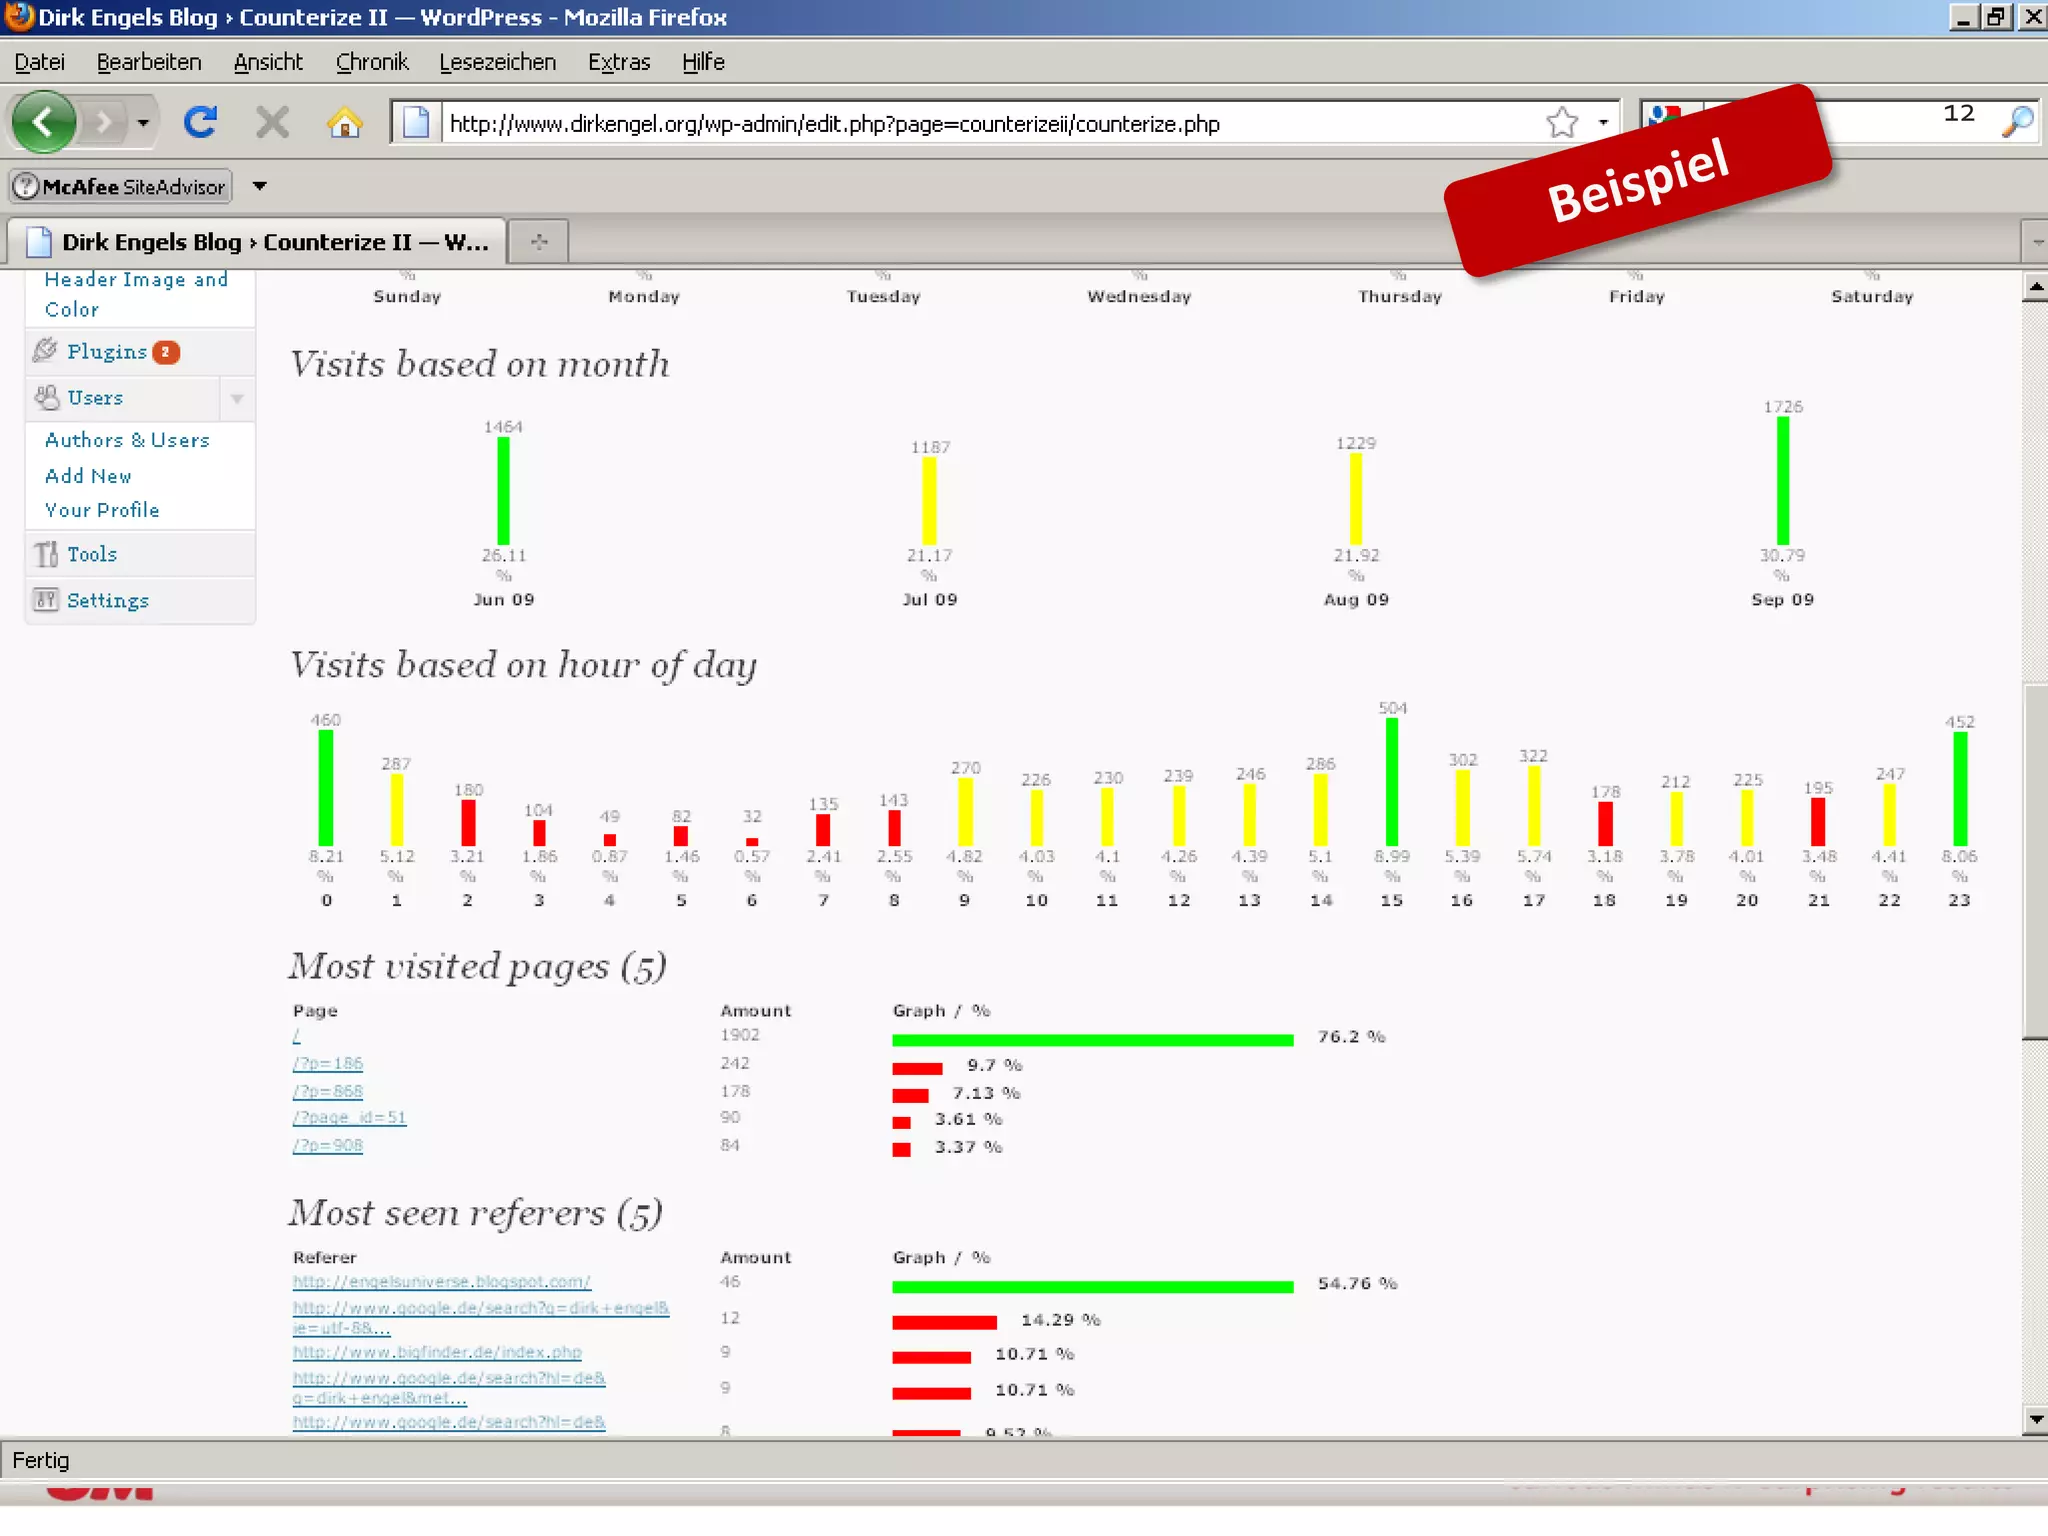Open the /?p=186 page link
Image resolution: width=2048 pixels, height=1536 pixels.
click(328, 1063)
